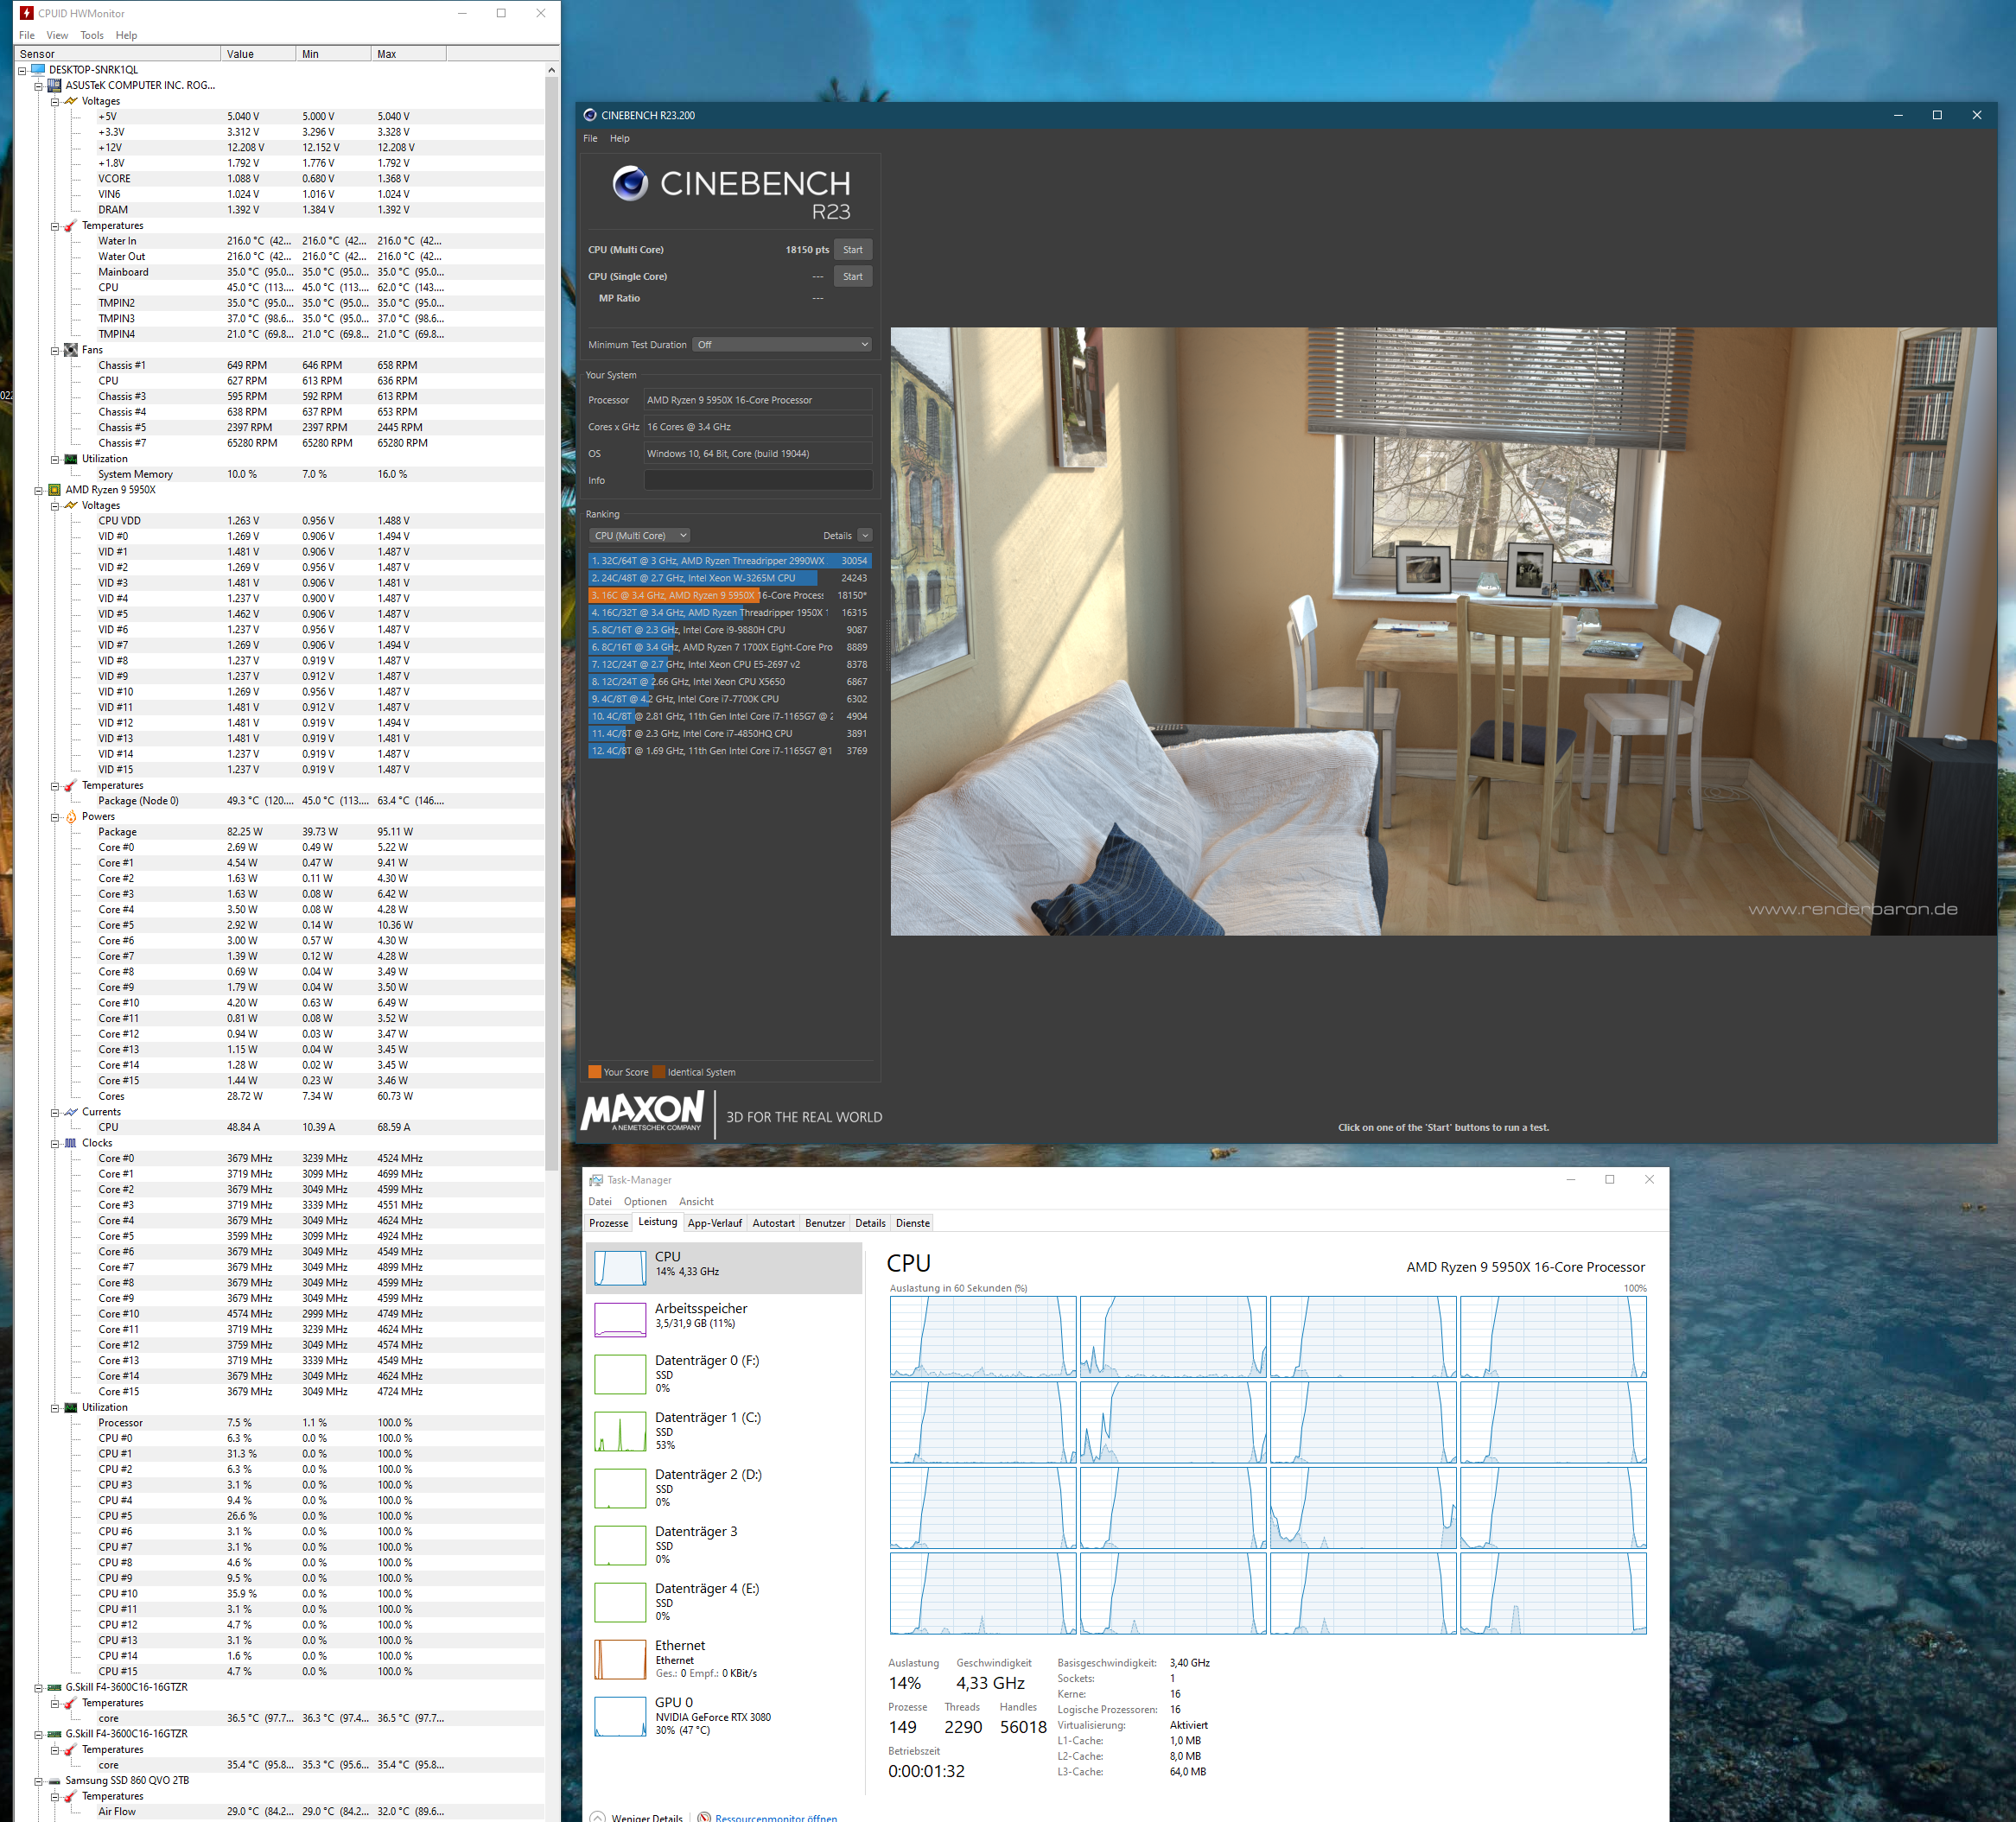Open HWMonitor File menu
The image size is (2016, 1822).
27,35
